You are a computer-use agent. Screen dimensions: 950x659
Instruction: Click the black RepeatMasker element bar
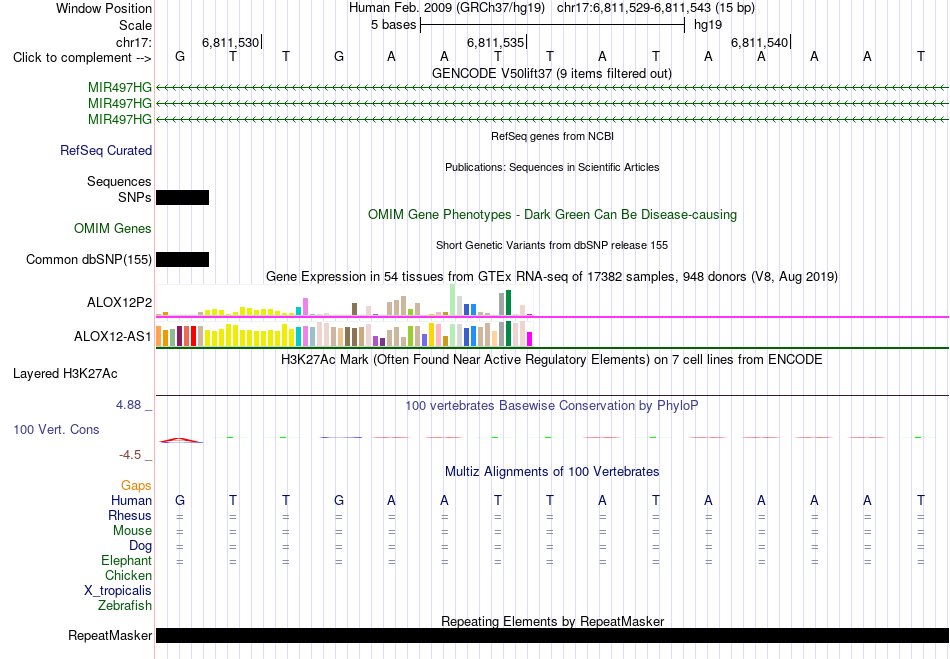(x=552, y=635)
